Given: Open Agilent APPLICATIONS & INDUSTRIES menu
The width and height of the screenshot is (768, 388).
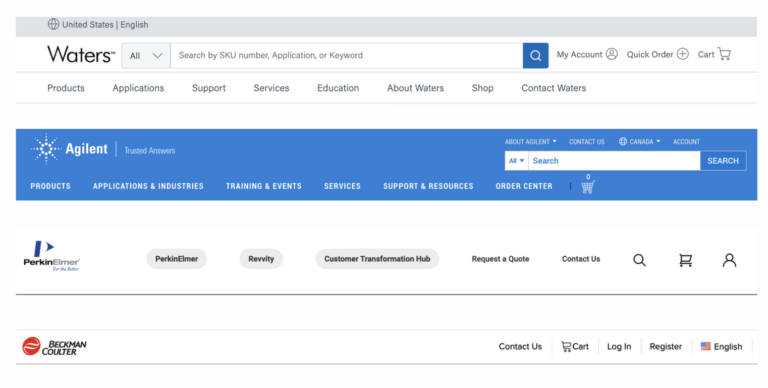Looking at the screenshot, I should (x=148, y=186).
